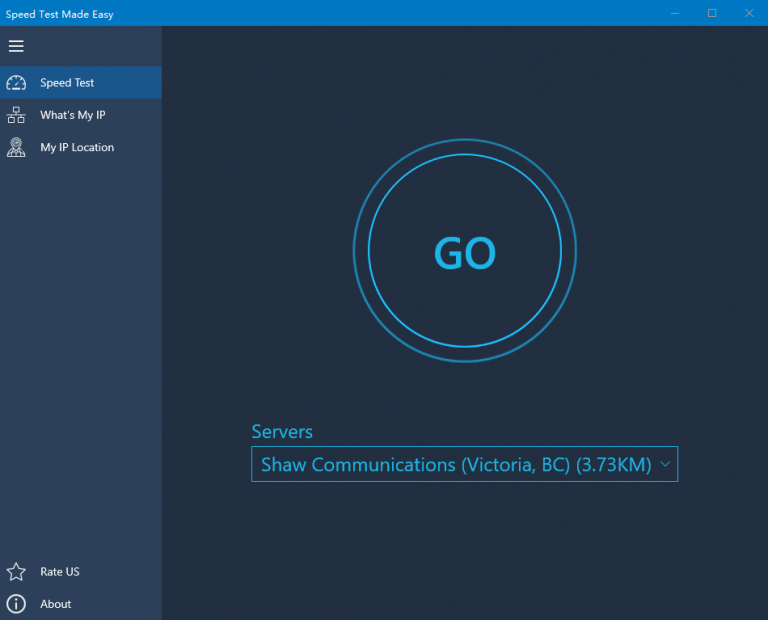Click the Servers heading label
The width and height of the screenshot is (768, 620).
pos(282,432)
